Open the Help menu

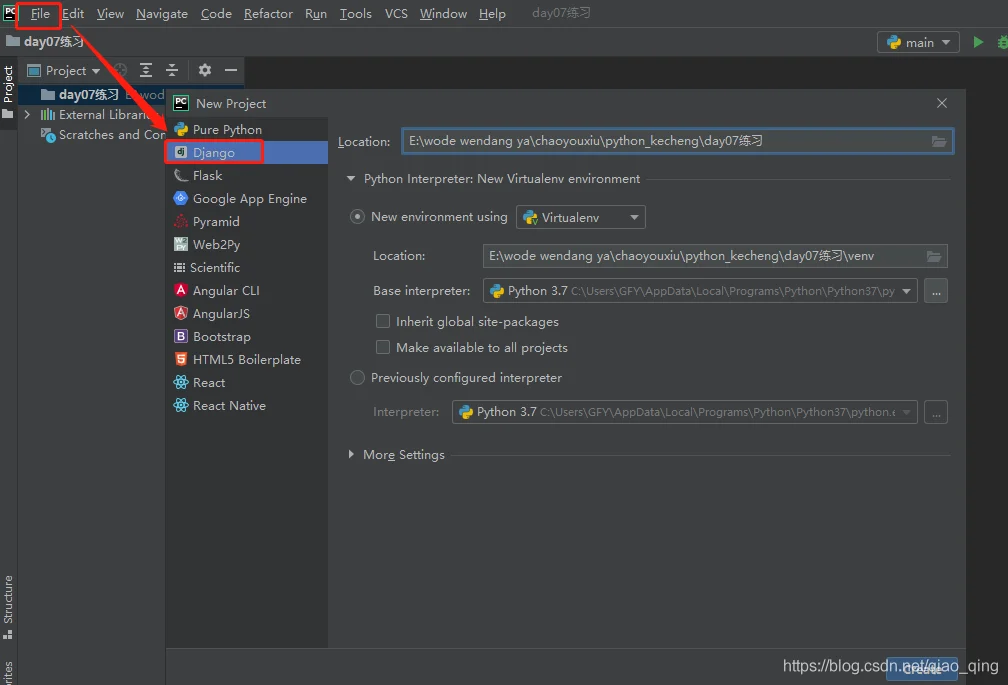(x=492, y=13)
